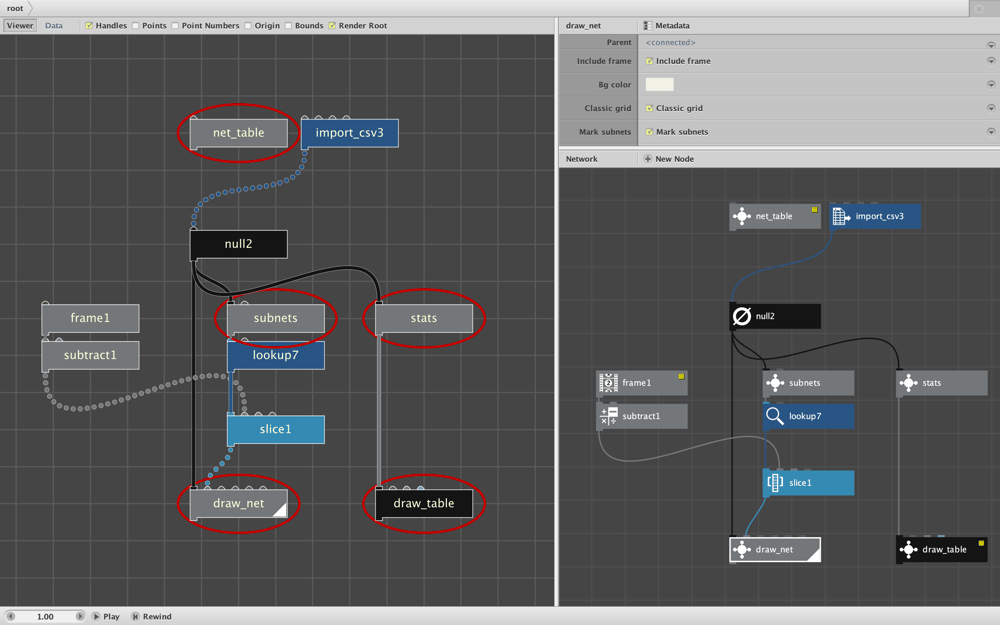Click the New Node button label

click(675, 159)
